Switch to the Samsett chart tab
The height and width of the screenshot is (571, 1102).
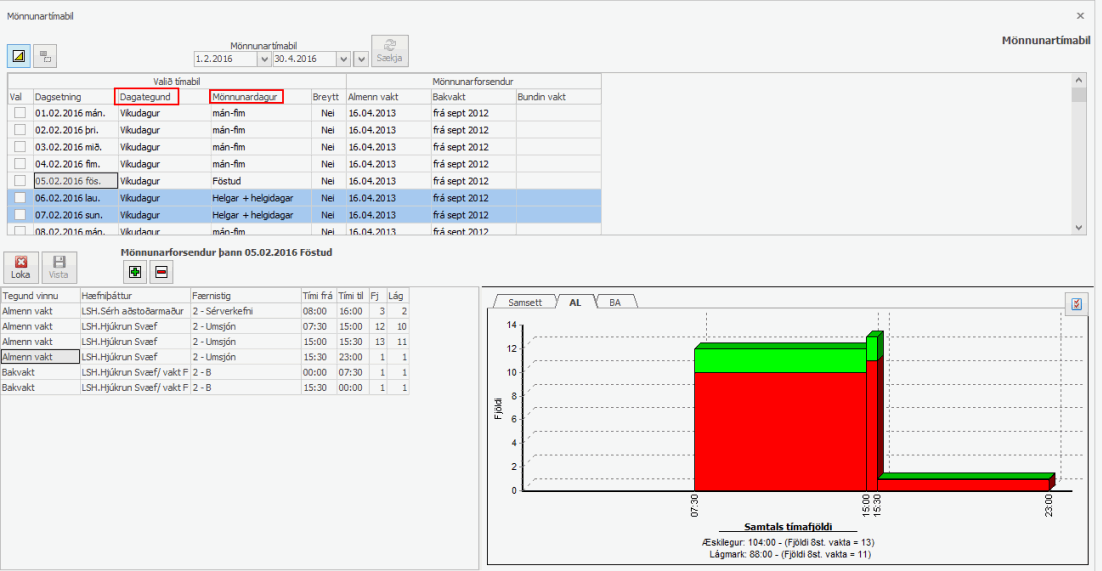[x=524, y=302]
